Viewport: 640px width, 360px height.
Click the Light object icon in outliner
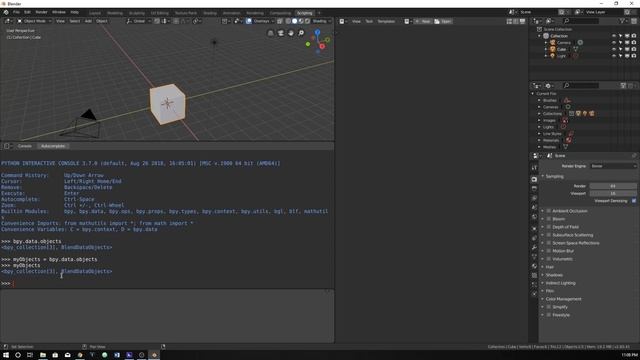pyautogui.click(x=553, y=56)
